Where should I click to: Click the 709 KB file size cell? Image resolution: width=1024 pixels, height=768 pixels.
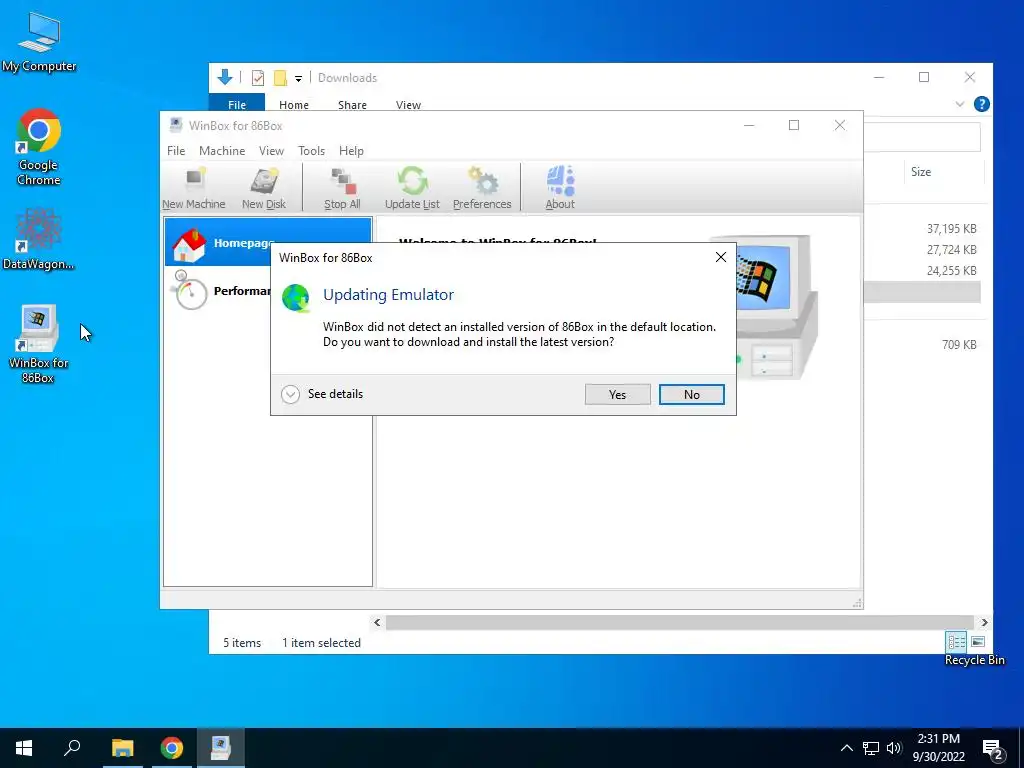[959, 344]
